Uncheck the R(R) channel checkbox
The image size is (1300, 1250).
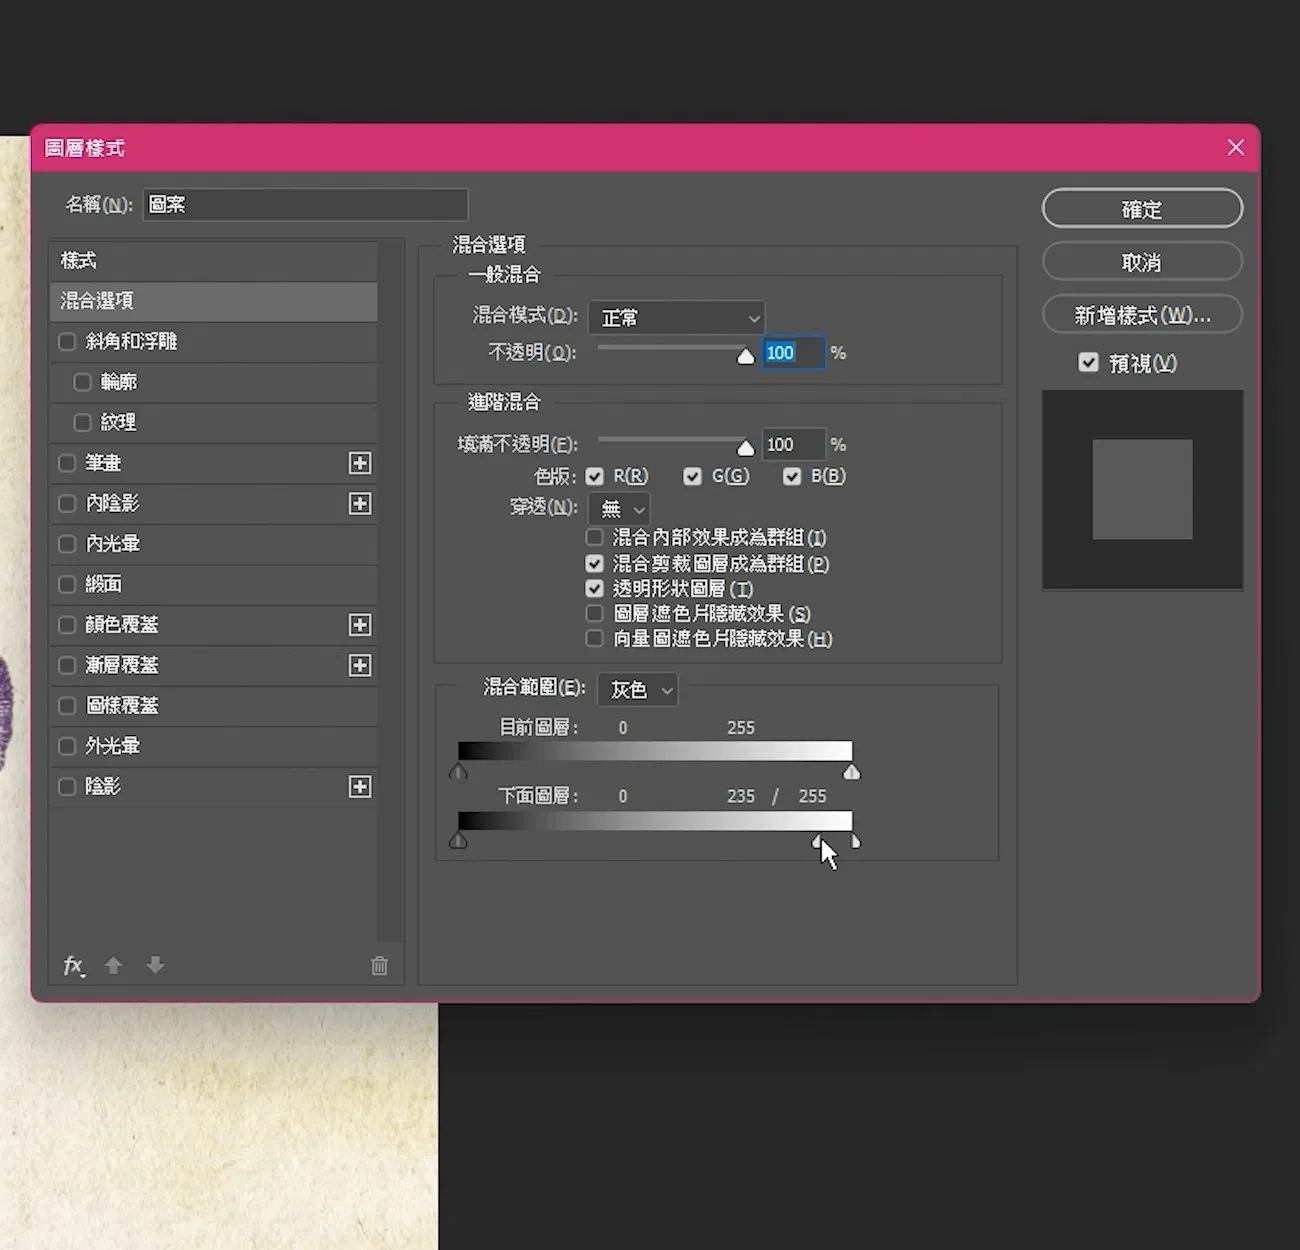(595, 476)
